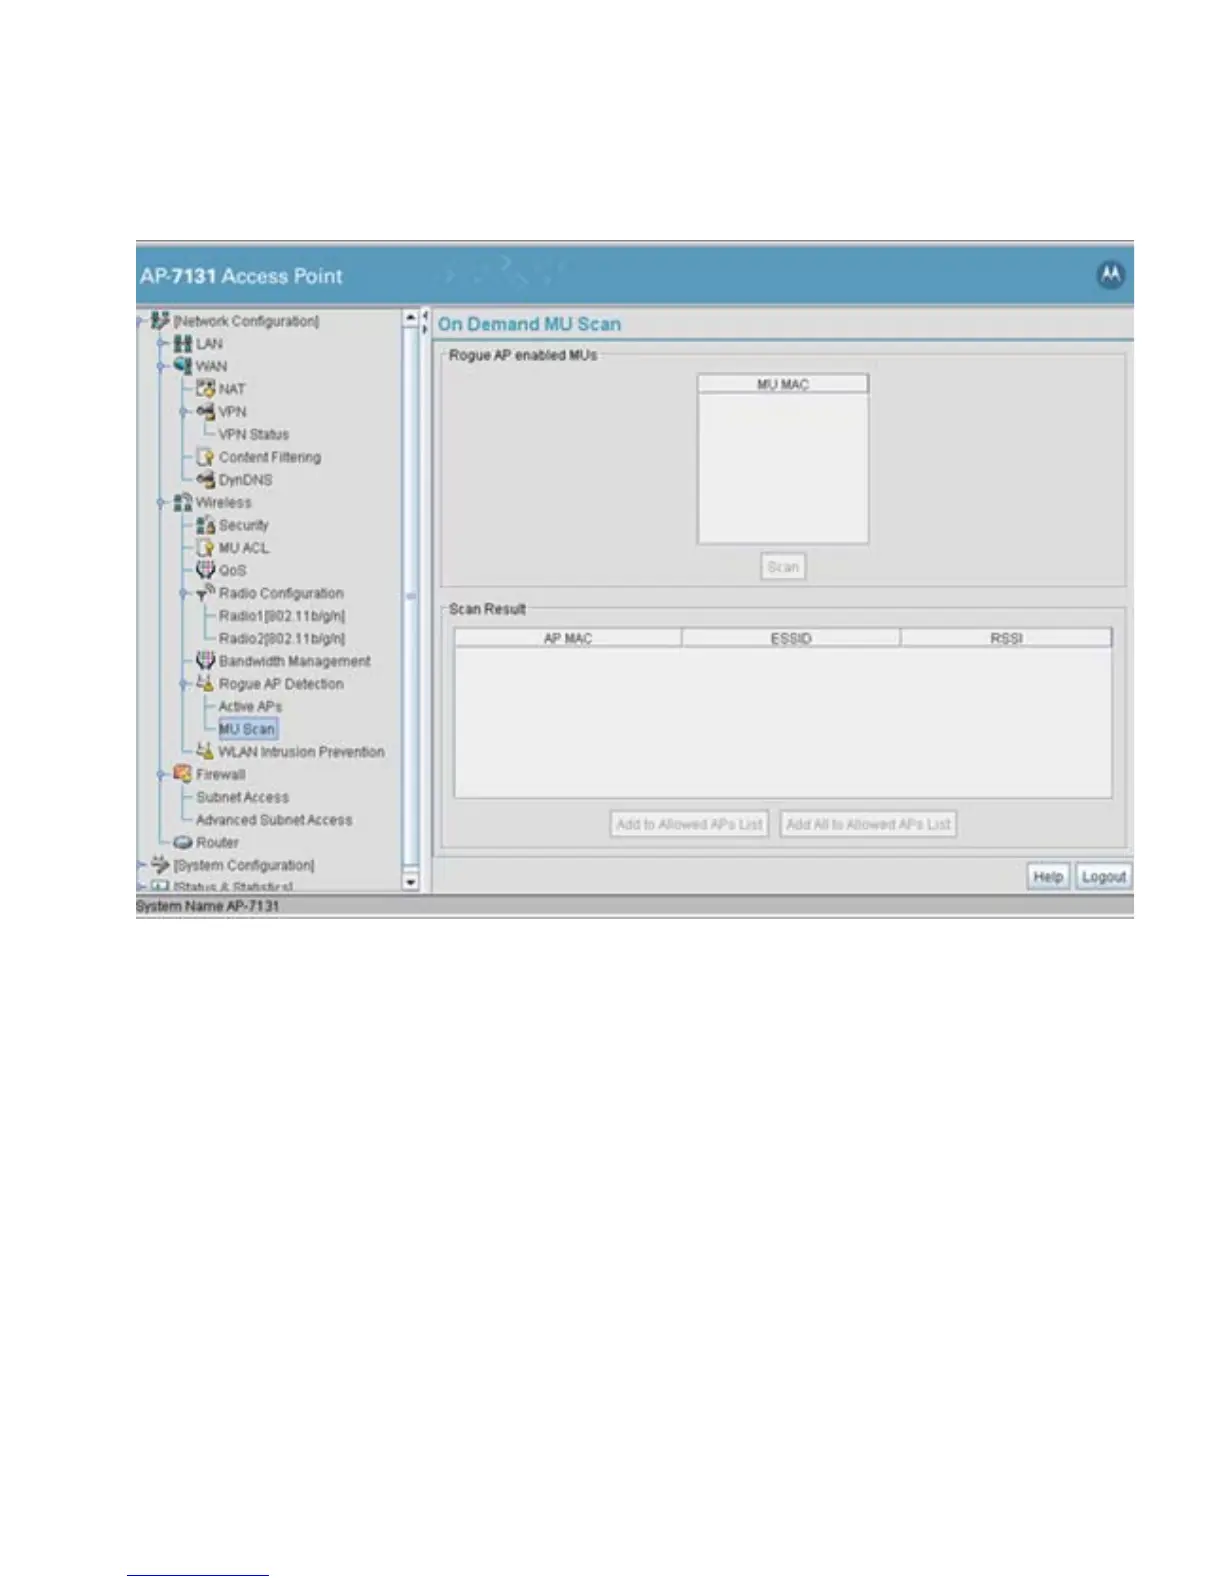Click the Bandwidth Management icon

206,661
